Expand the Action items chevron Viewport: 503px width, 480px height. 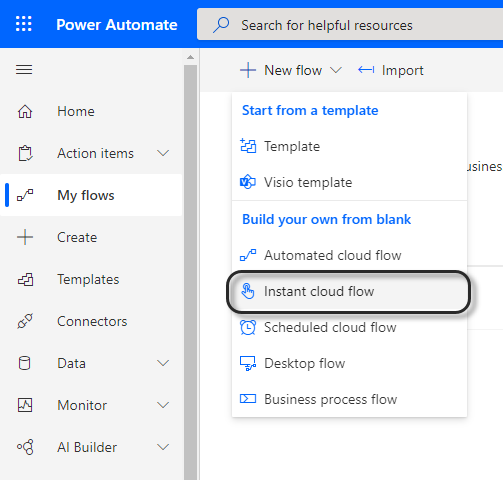click(163, 153)
